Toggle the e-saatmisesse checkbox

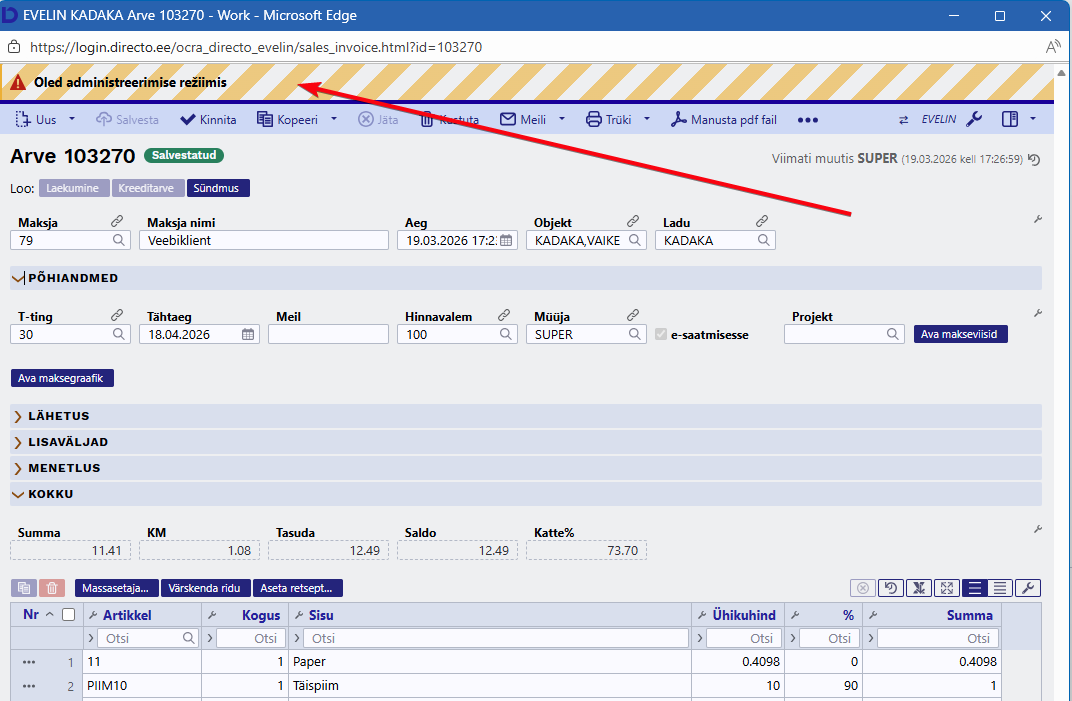661,335
